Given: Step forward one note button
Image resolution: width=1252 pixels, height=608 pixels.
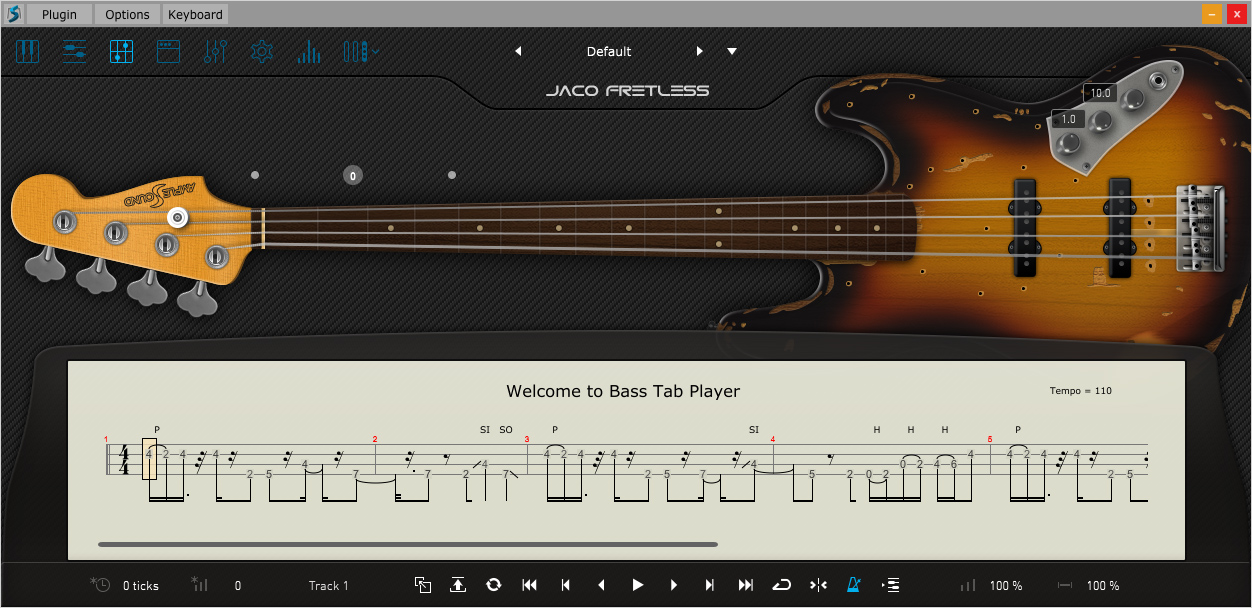Looking at the screenshot, I should (674, 585).
